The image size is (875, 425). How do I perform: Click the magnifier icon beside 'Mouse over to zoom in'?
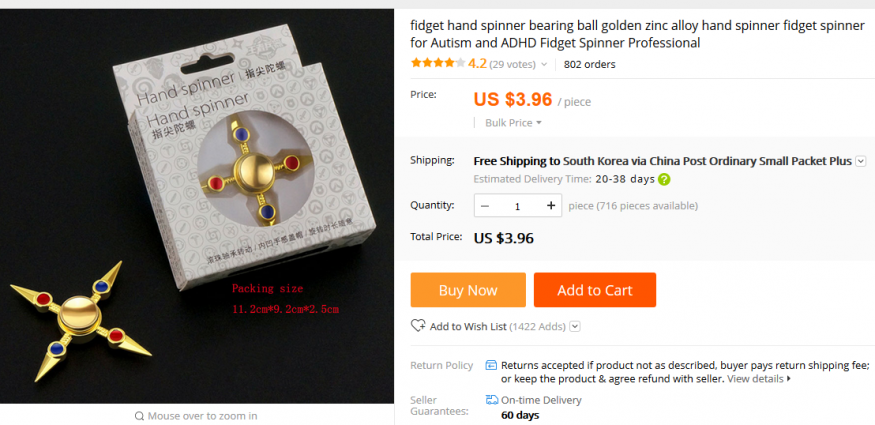[x=140, y=416]
